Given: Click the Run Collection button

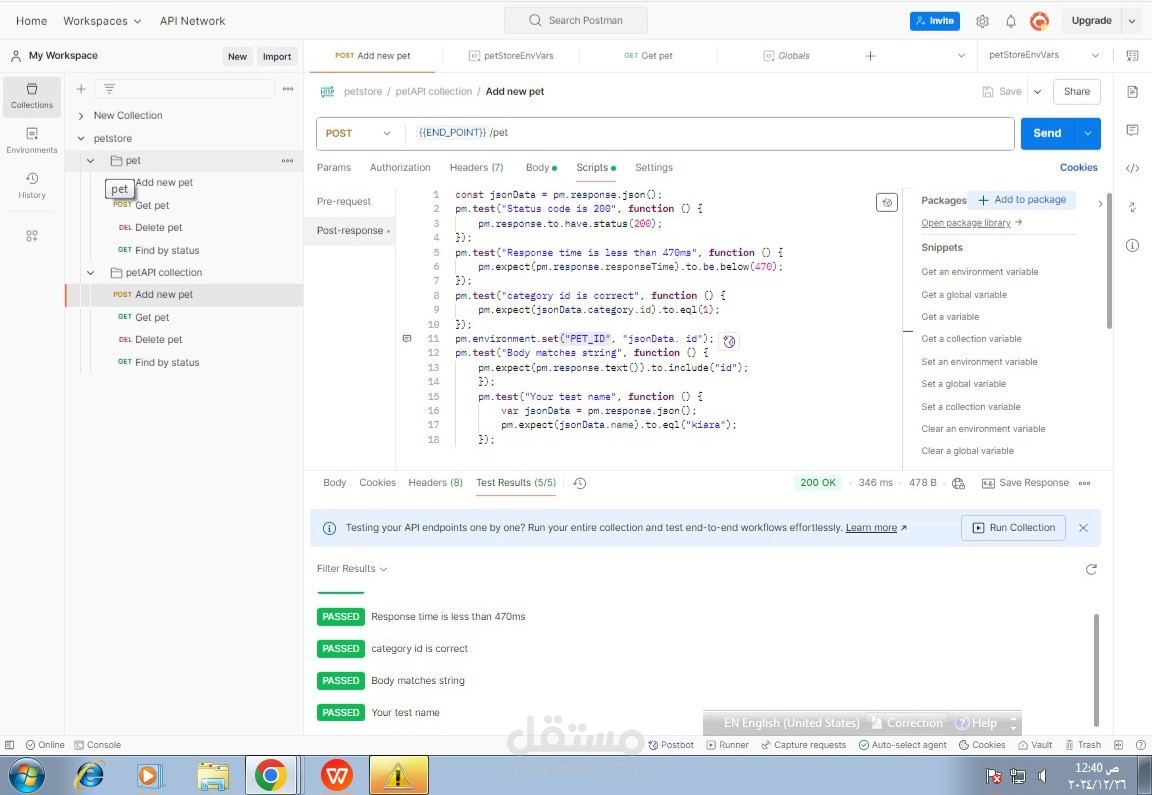Looking at the screenshot, I should click(1013, 527).
